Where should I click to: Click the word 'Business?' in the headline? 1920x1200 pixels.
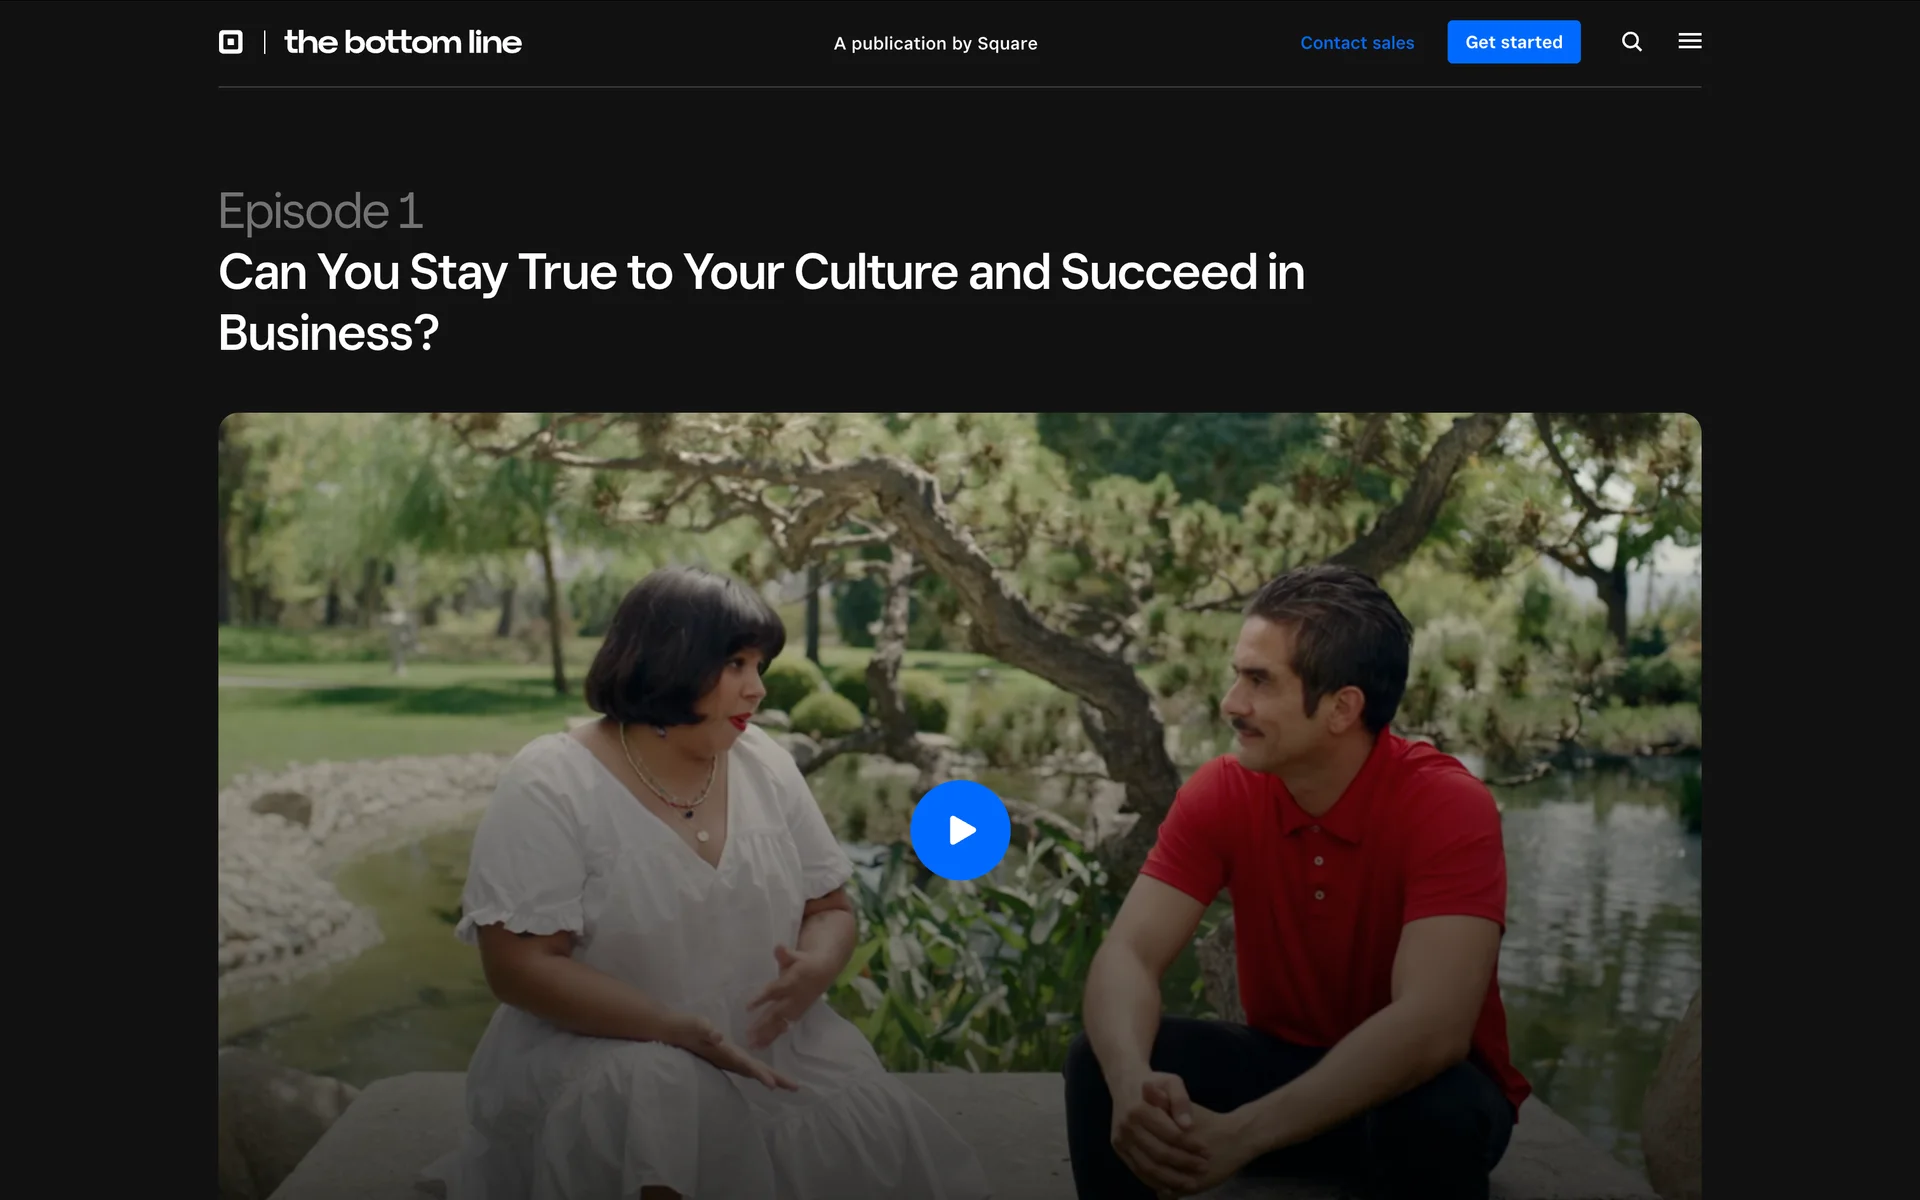coord(328,333)
